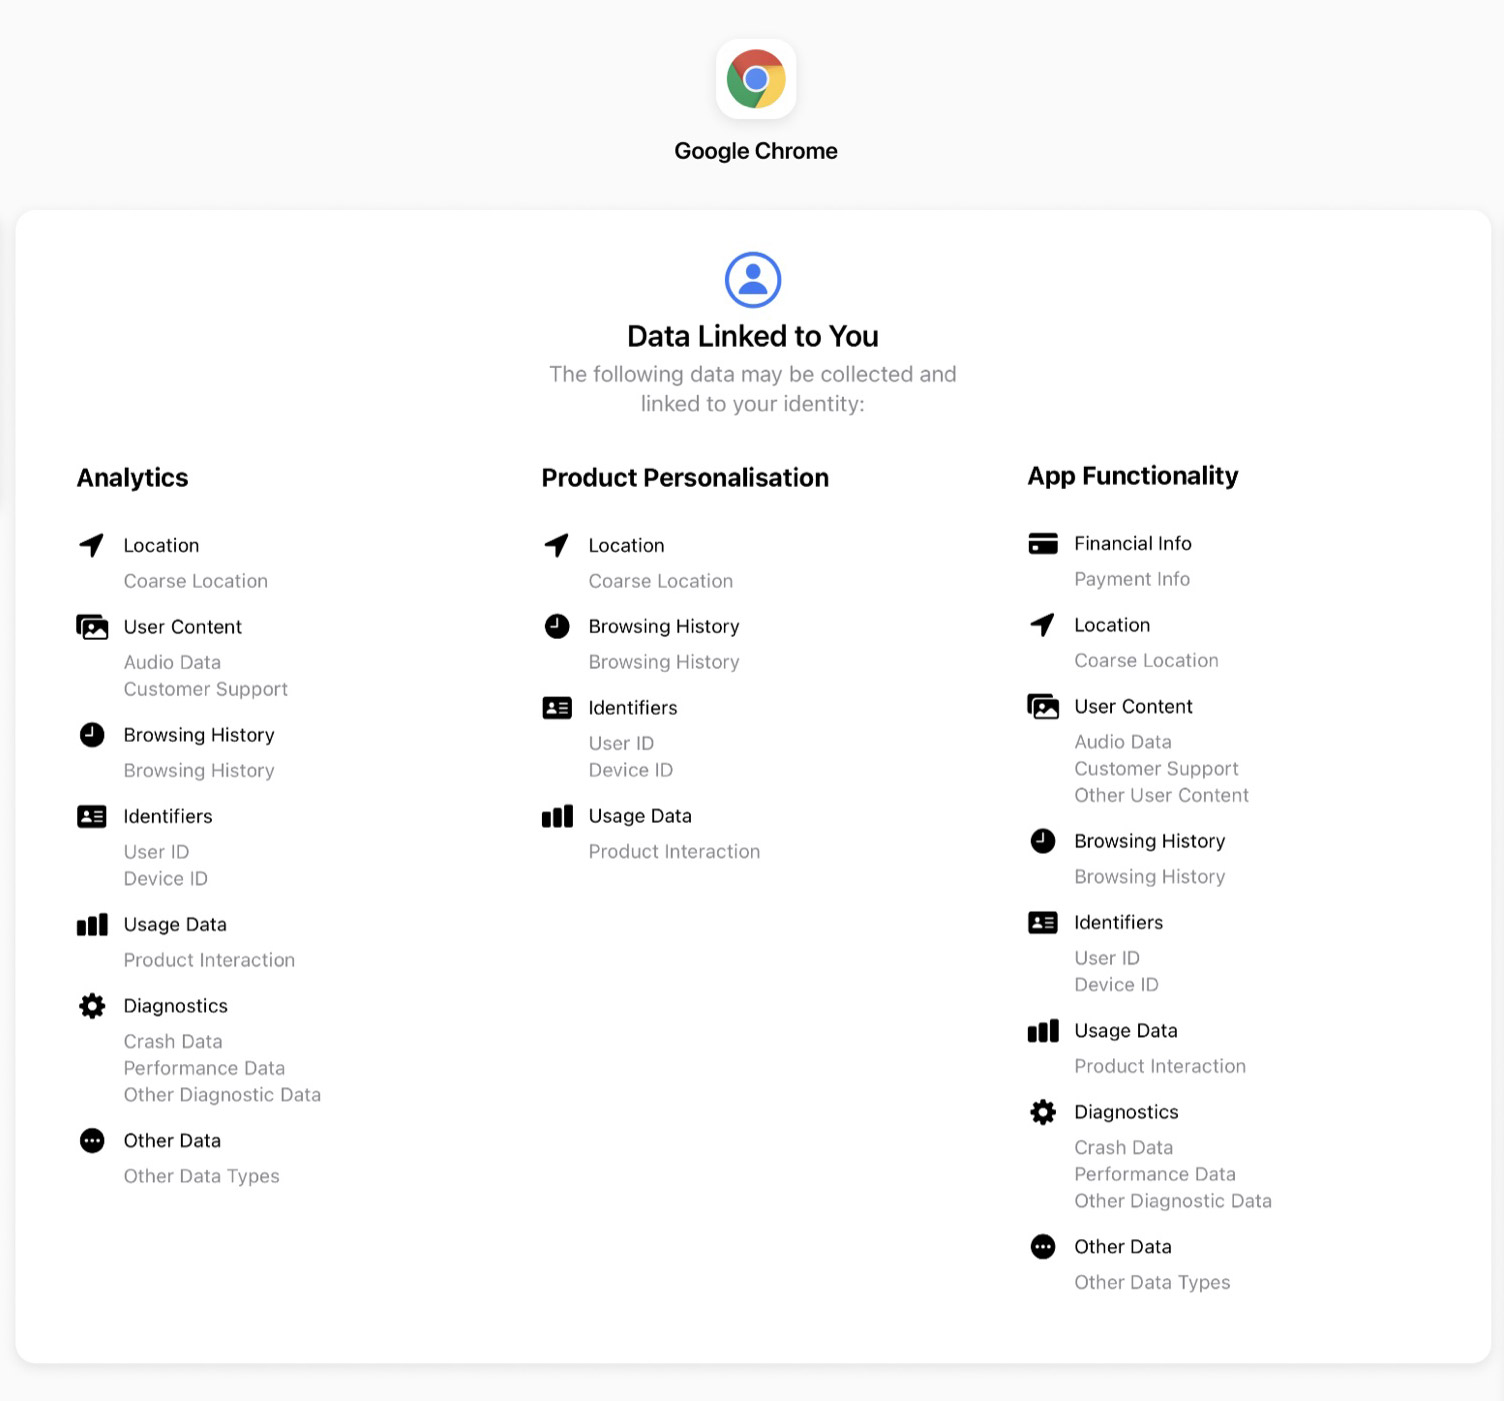Screen dimensions: 1504x1401
Task: Click Other Diagnostic Data under Analytics
Action: click(222, 1095)
